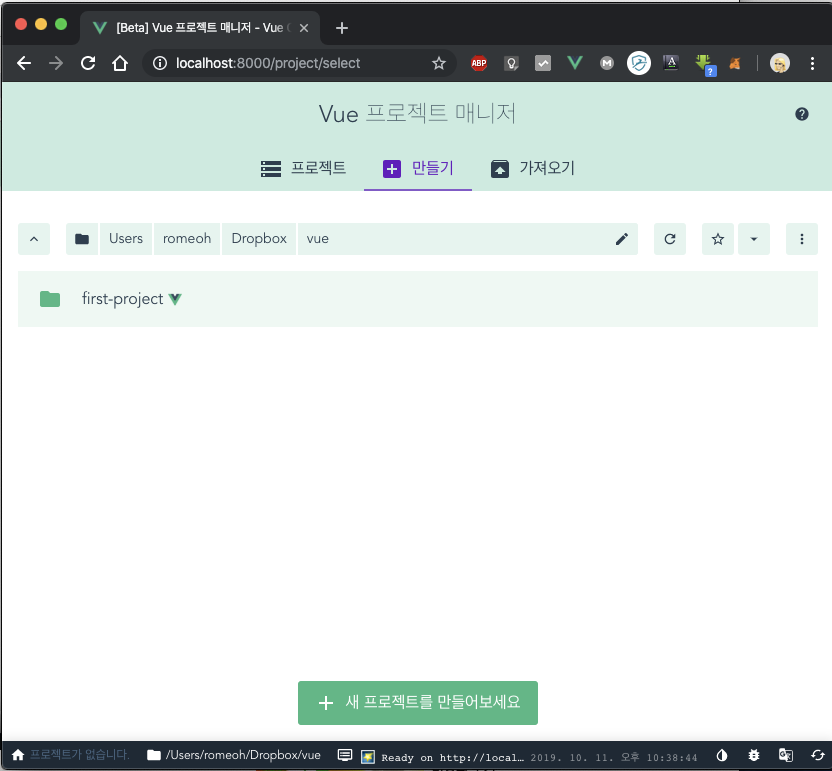Click the site info icon in address bar

160,63
